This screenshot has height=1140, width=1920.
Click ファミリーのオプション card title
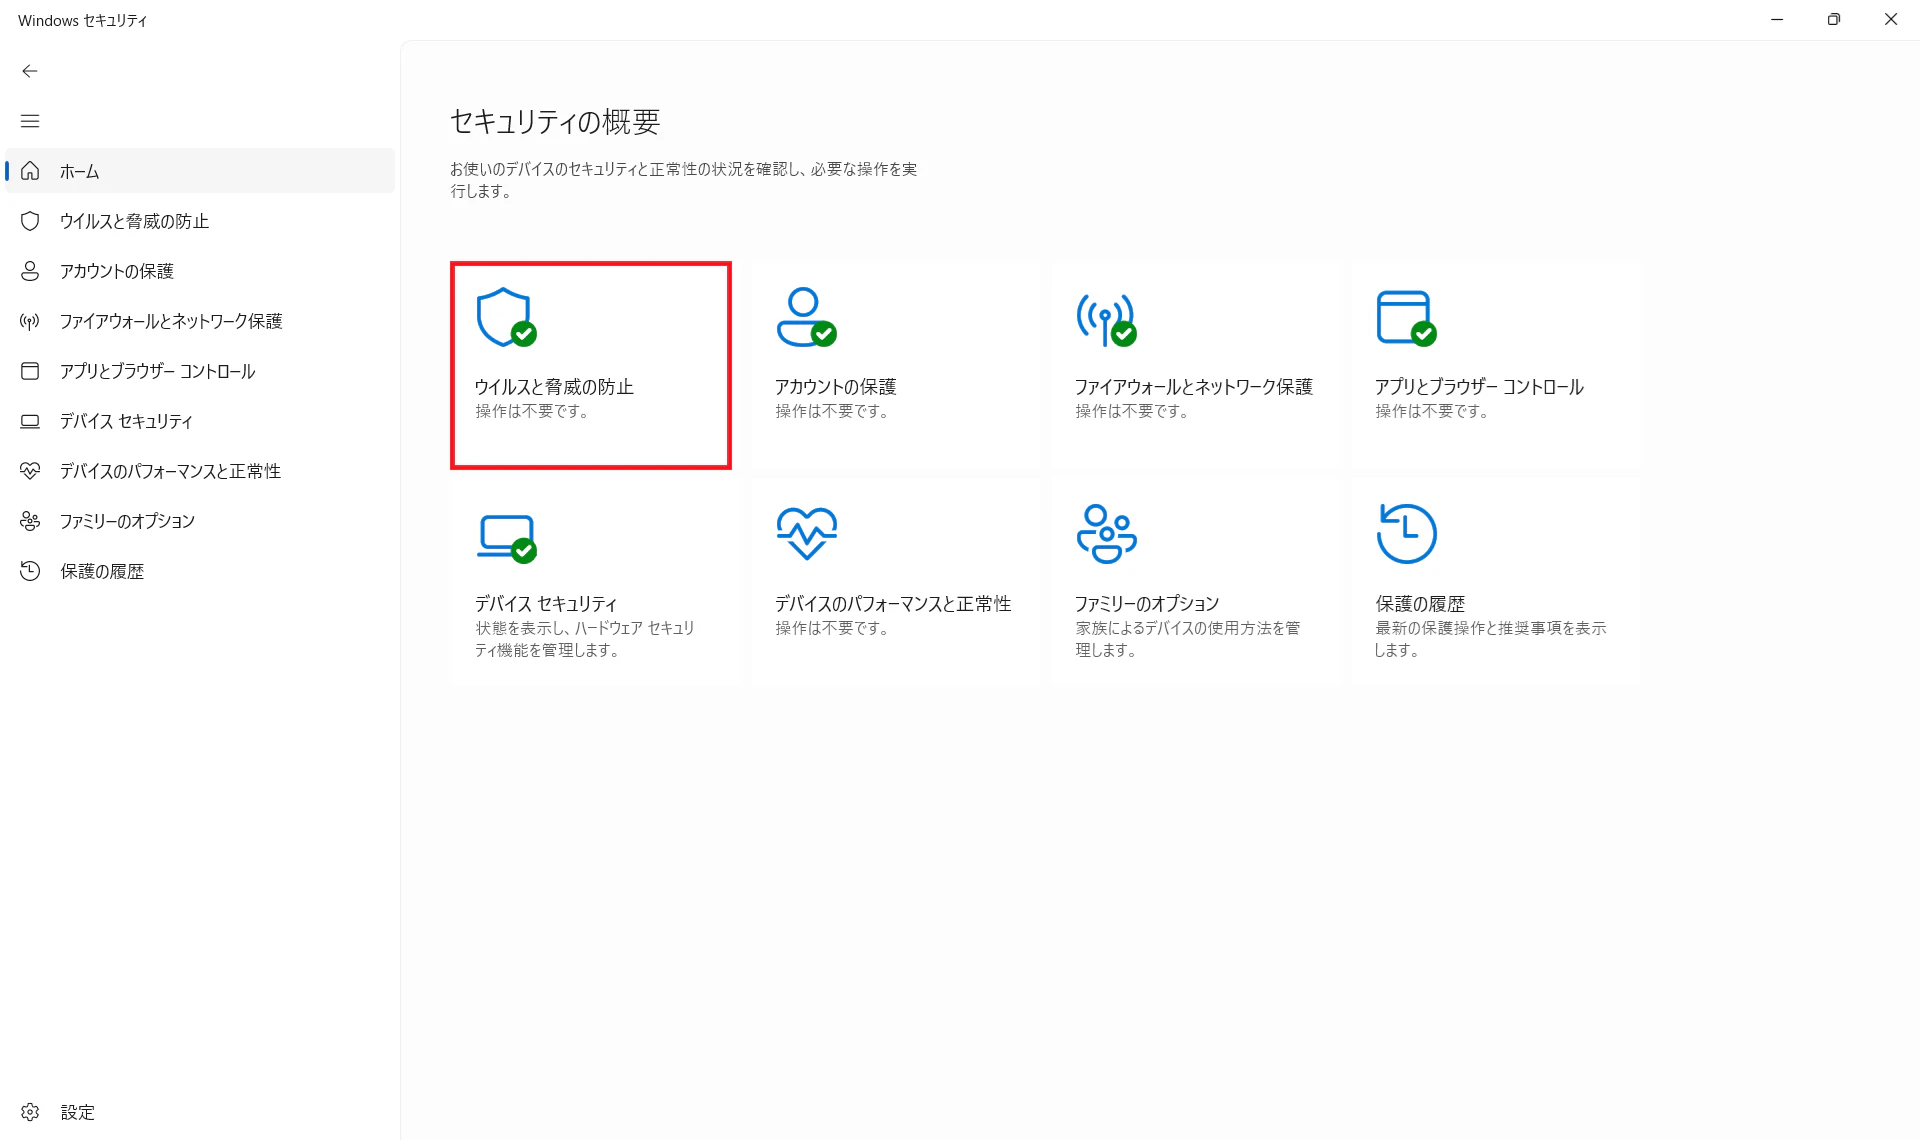tap(1147, 604)
